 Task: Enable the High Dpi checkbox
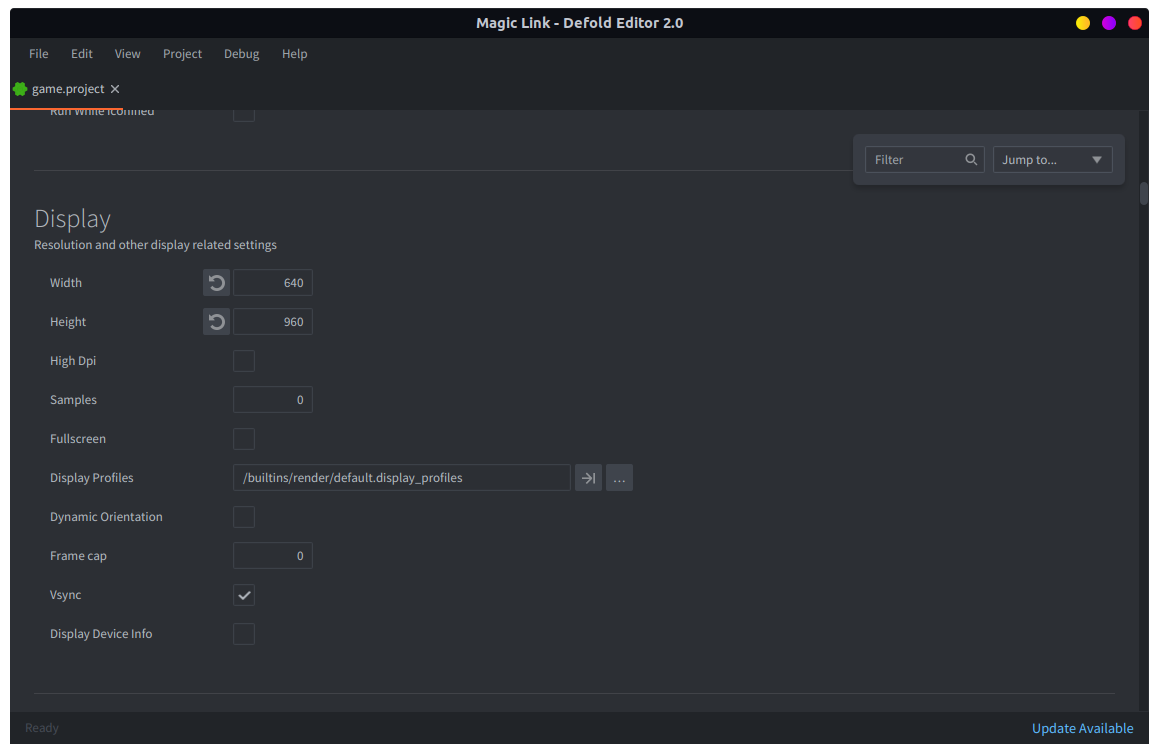[x=244, y=361]
